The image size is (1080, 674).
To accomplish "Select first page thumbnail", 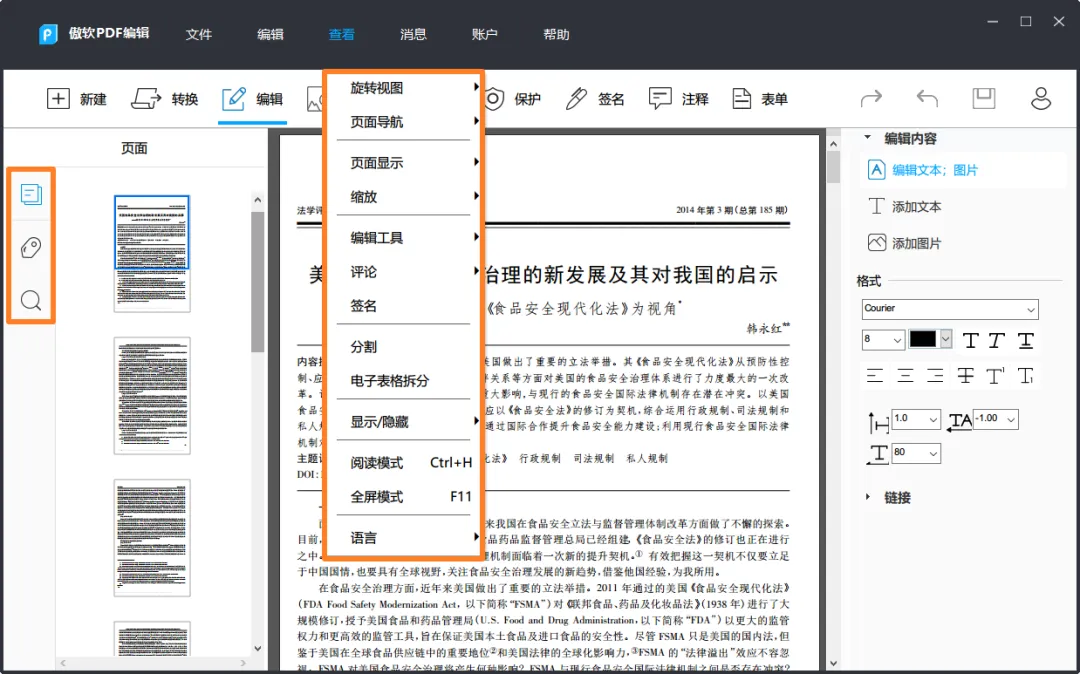I will 152,253.
